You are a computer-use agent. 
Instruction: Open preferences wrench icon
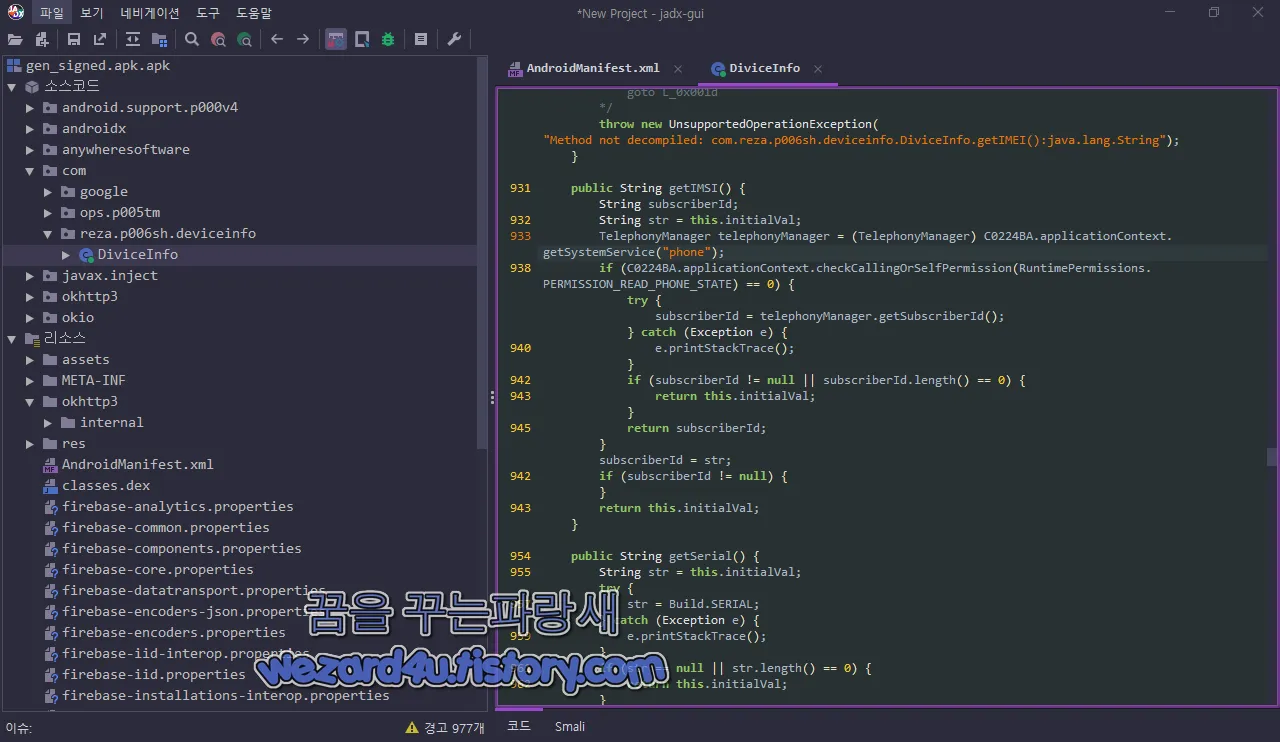pyautogui.click(x=454, y=39)
